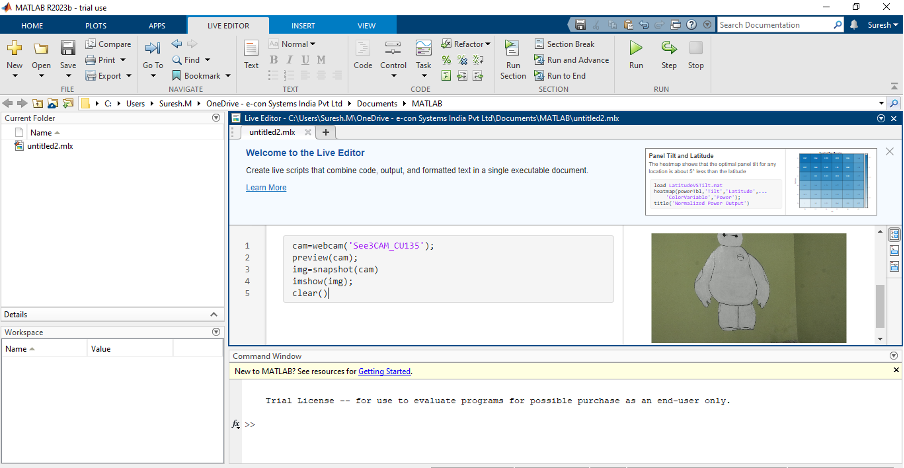Image resolution: width=904 pixels, height=468 pixels.
Task: Click the Code insert icon
Action: 363,48
